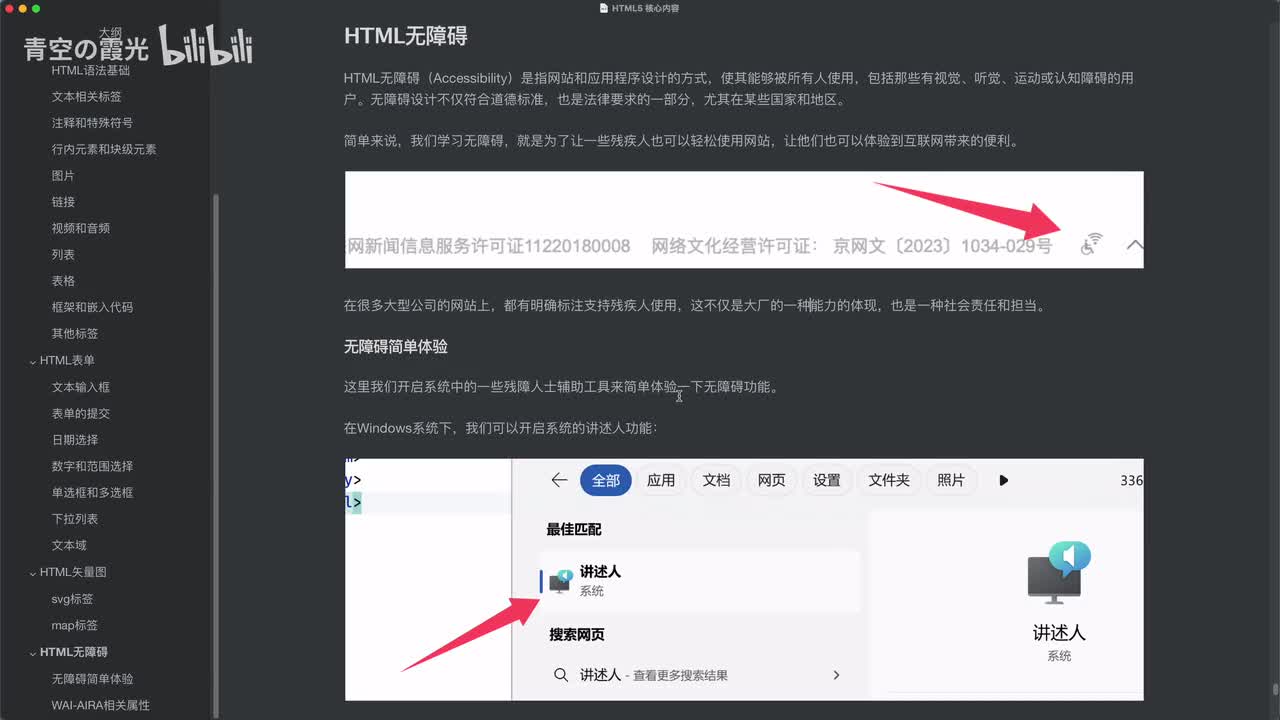Open 框架和嵌入代码 section
The height and width of the screenshot is (720, 1280).
point(92,308)
